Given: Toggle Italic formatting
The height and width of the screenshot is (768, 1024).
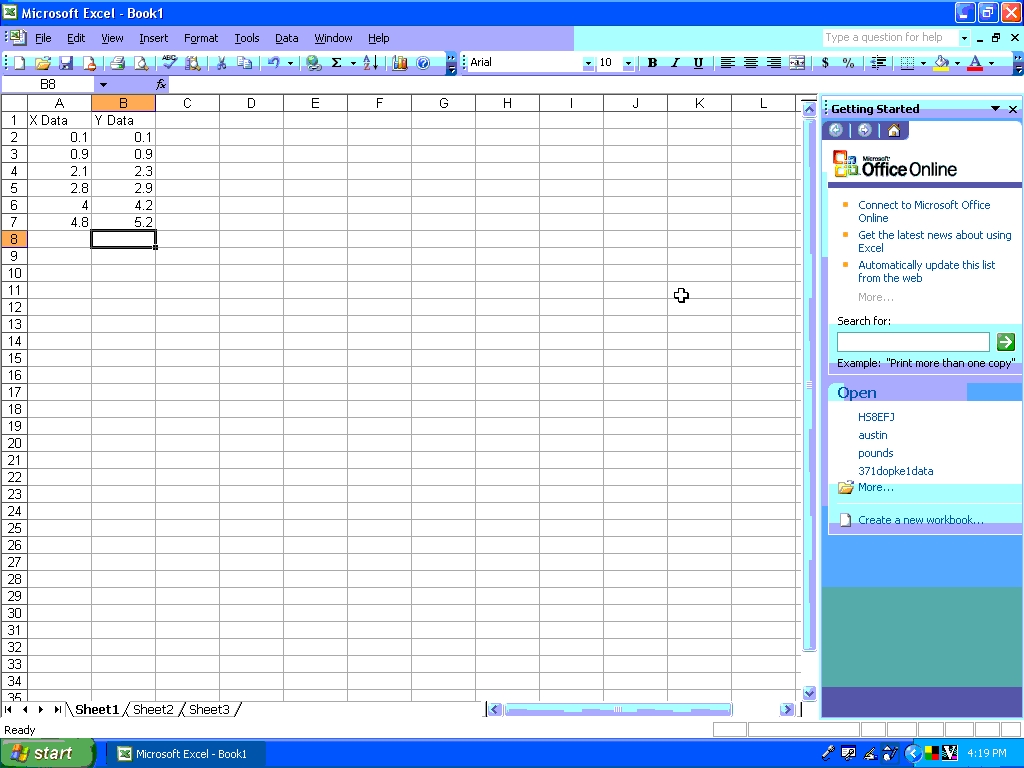Looking at the screenshot, I should (x=675, y=63).
